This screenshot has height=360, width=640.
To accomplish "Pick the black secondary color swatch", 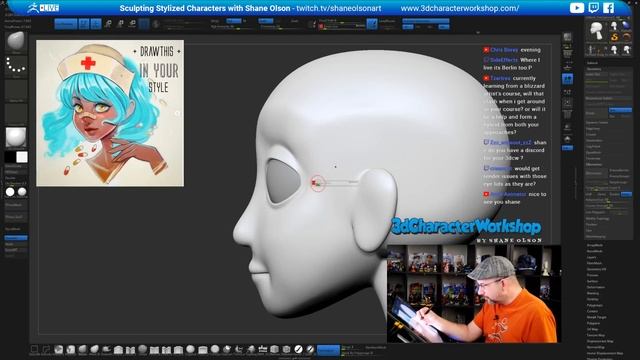I will click(10, 157).
